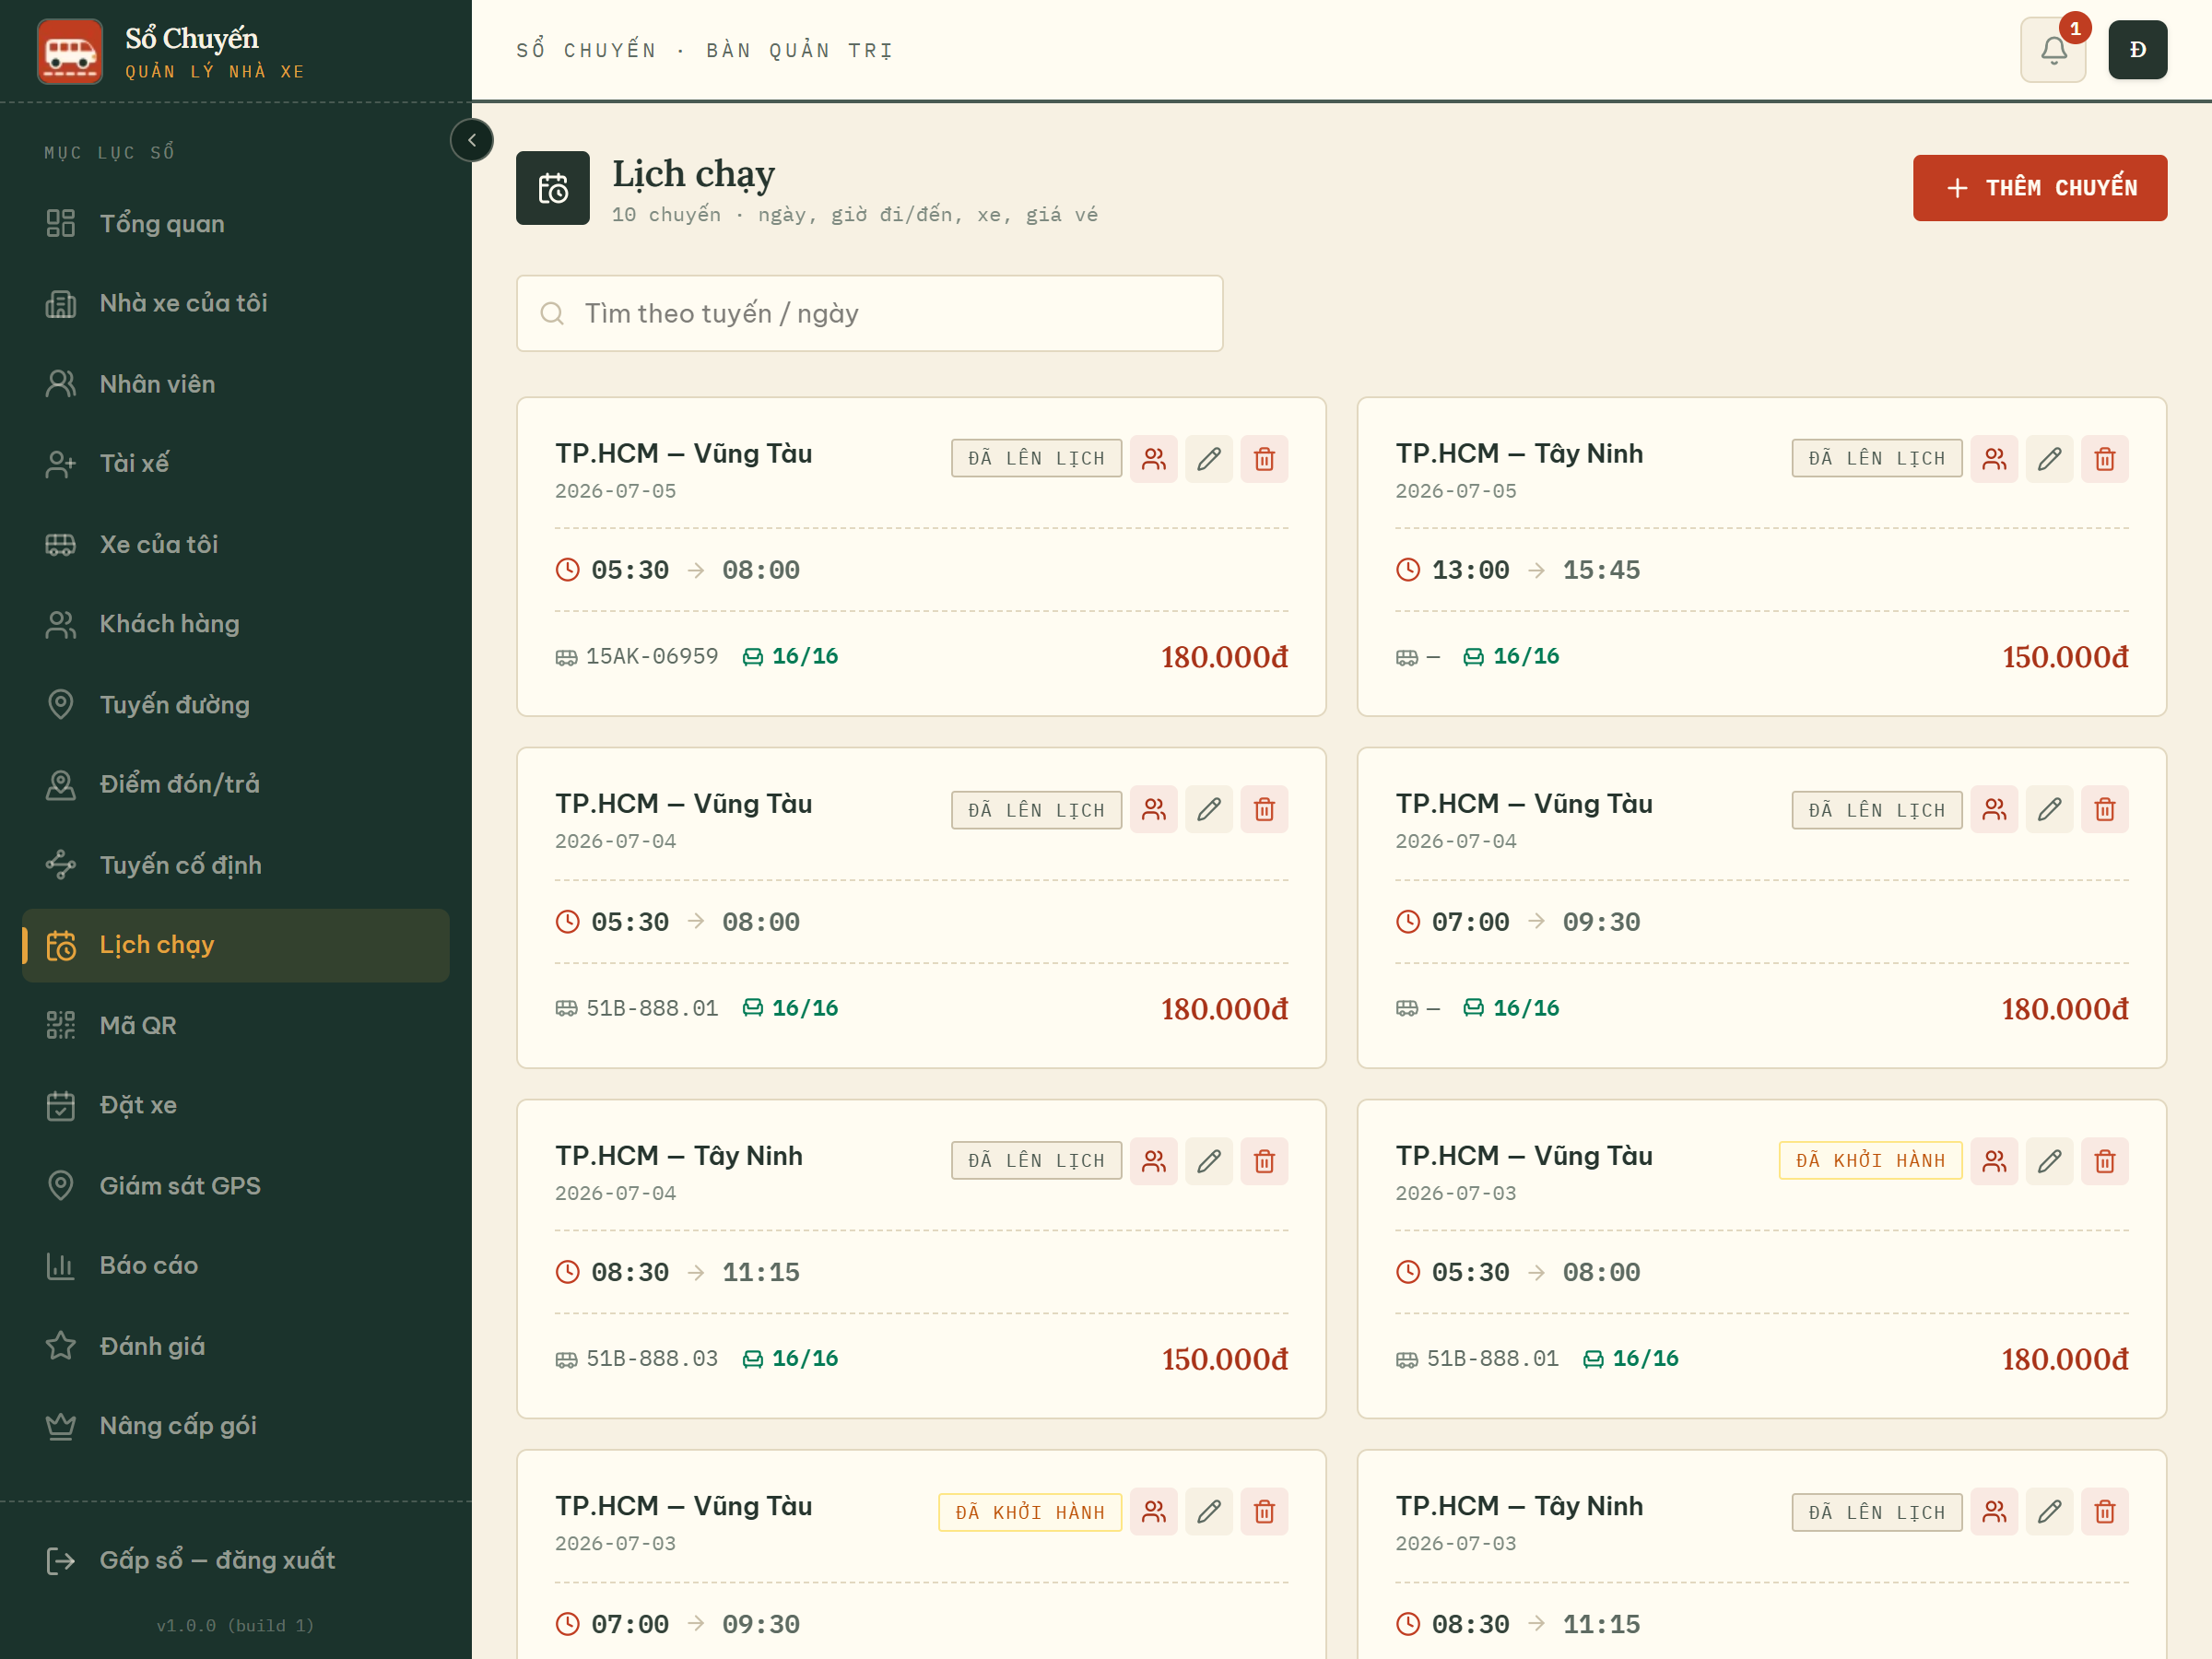
Task: Delete the Tây Ninh 2026-07-04 trip
Action: point(1264,1161)
